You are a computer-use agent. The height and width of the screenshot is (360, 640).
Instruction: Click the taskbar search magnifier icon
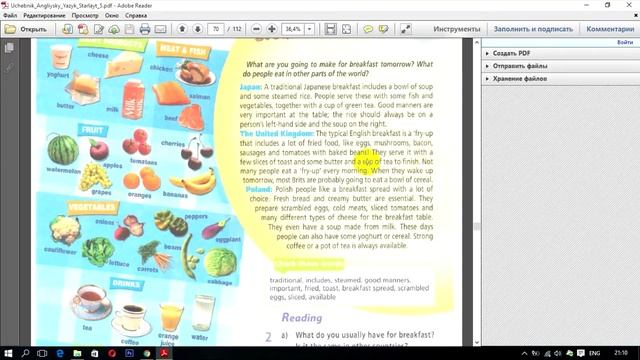pyautogui.click(x=25, y=353)
